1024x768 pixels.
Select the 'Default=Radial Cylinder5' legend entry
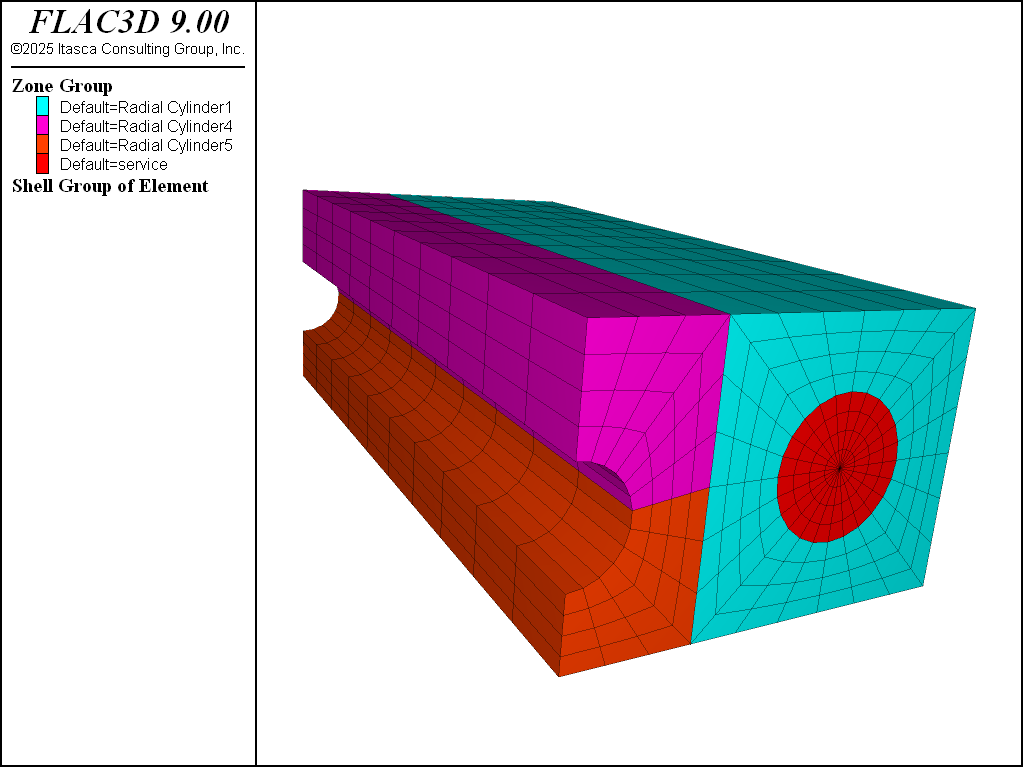pyautogui.click(x=146, y=145)
